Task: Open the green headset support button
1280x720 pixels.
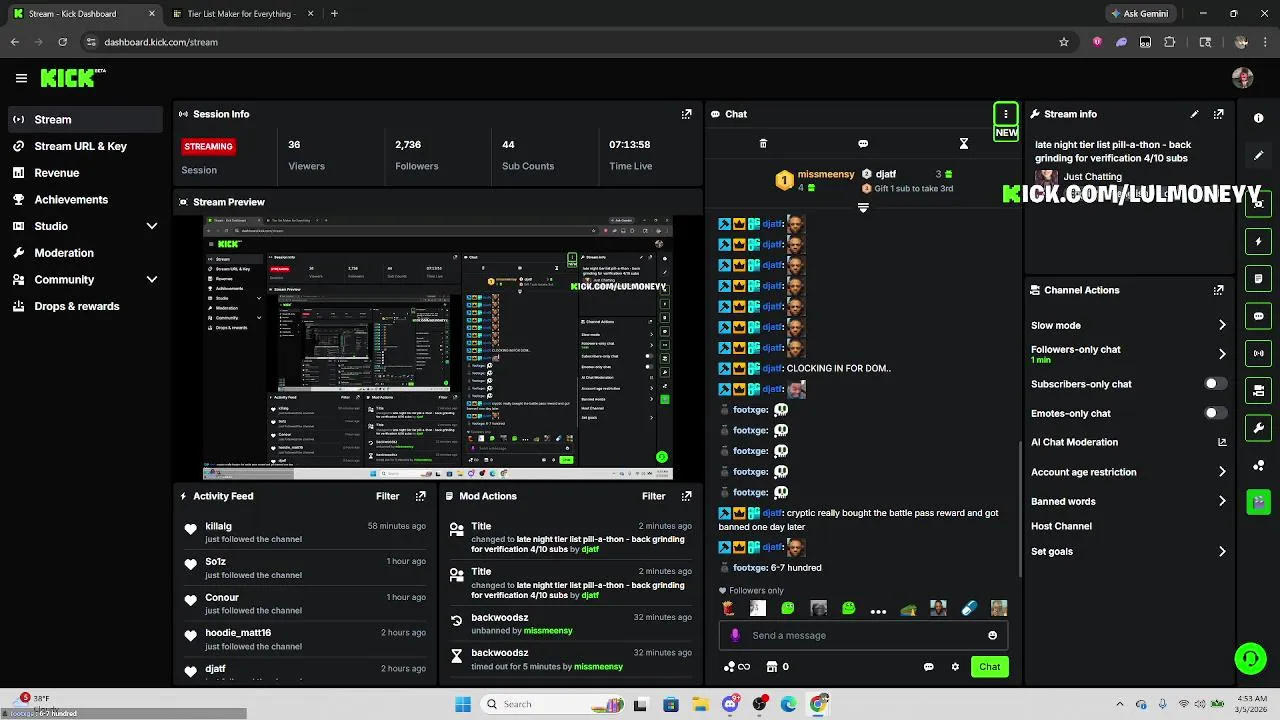Action: click(1250, 658)
